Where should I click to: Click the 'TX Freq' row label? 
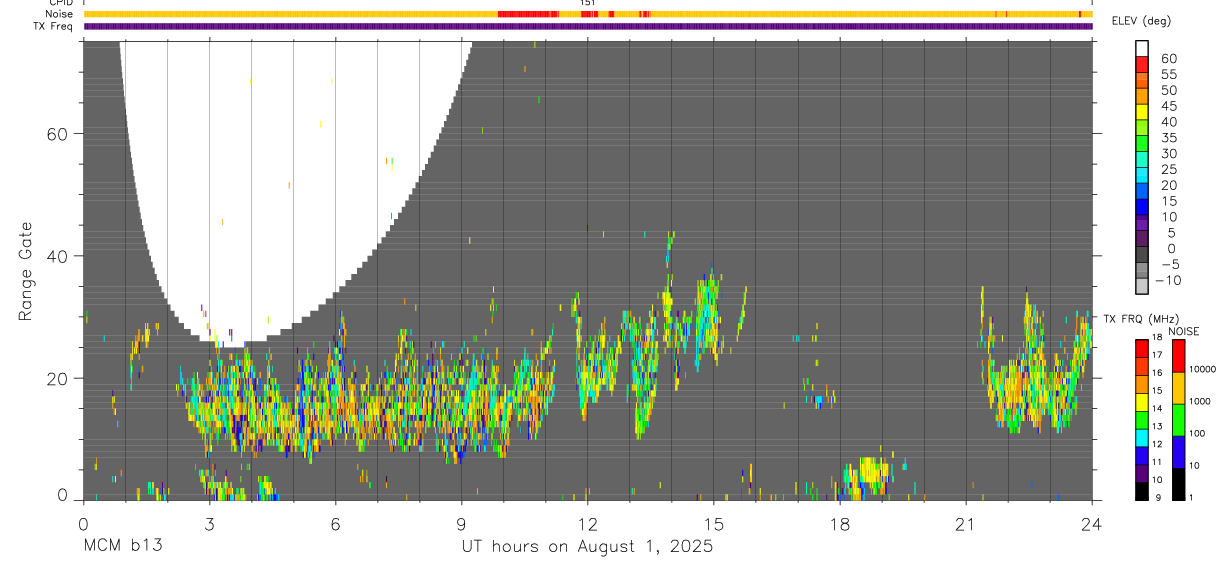tap(54, 26)
